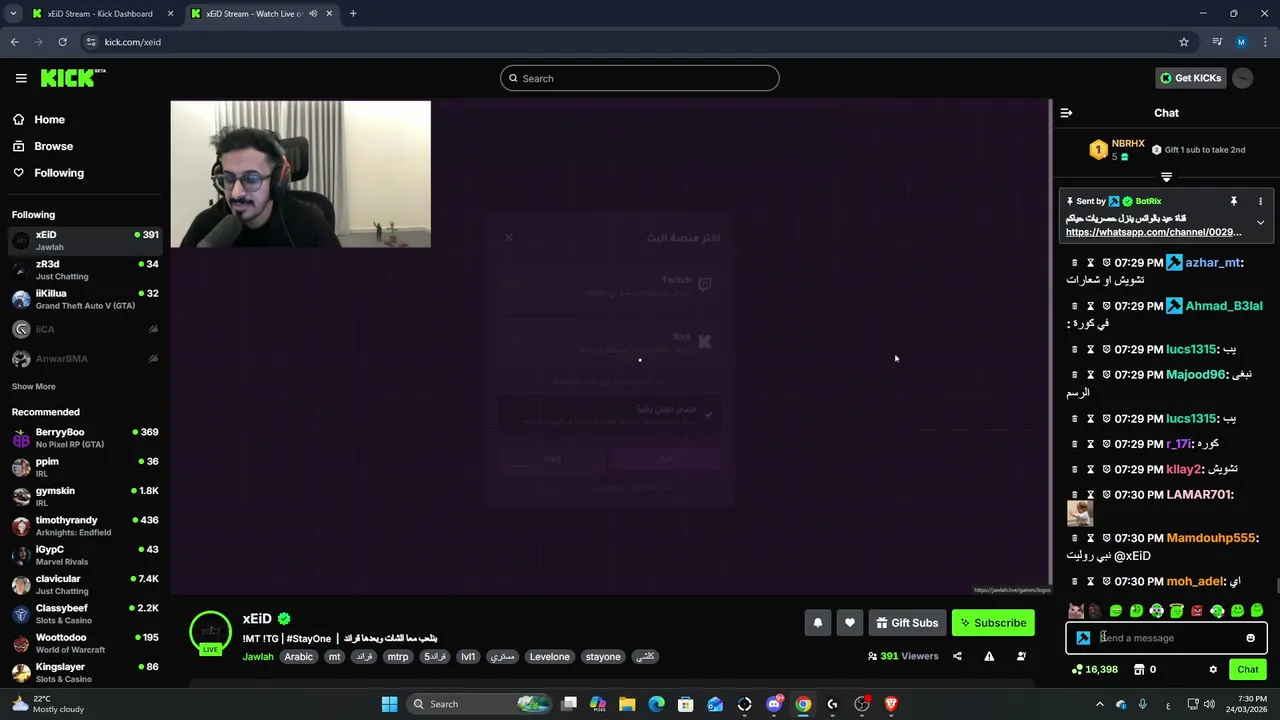Share the stream icon
The height and width of the screenshot is (720, 1280).
(957, 656)
